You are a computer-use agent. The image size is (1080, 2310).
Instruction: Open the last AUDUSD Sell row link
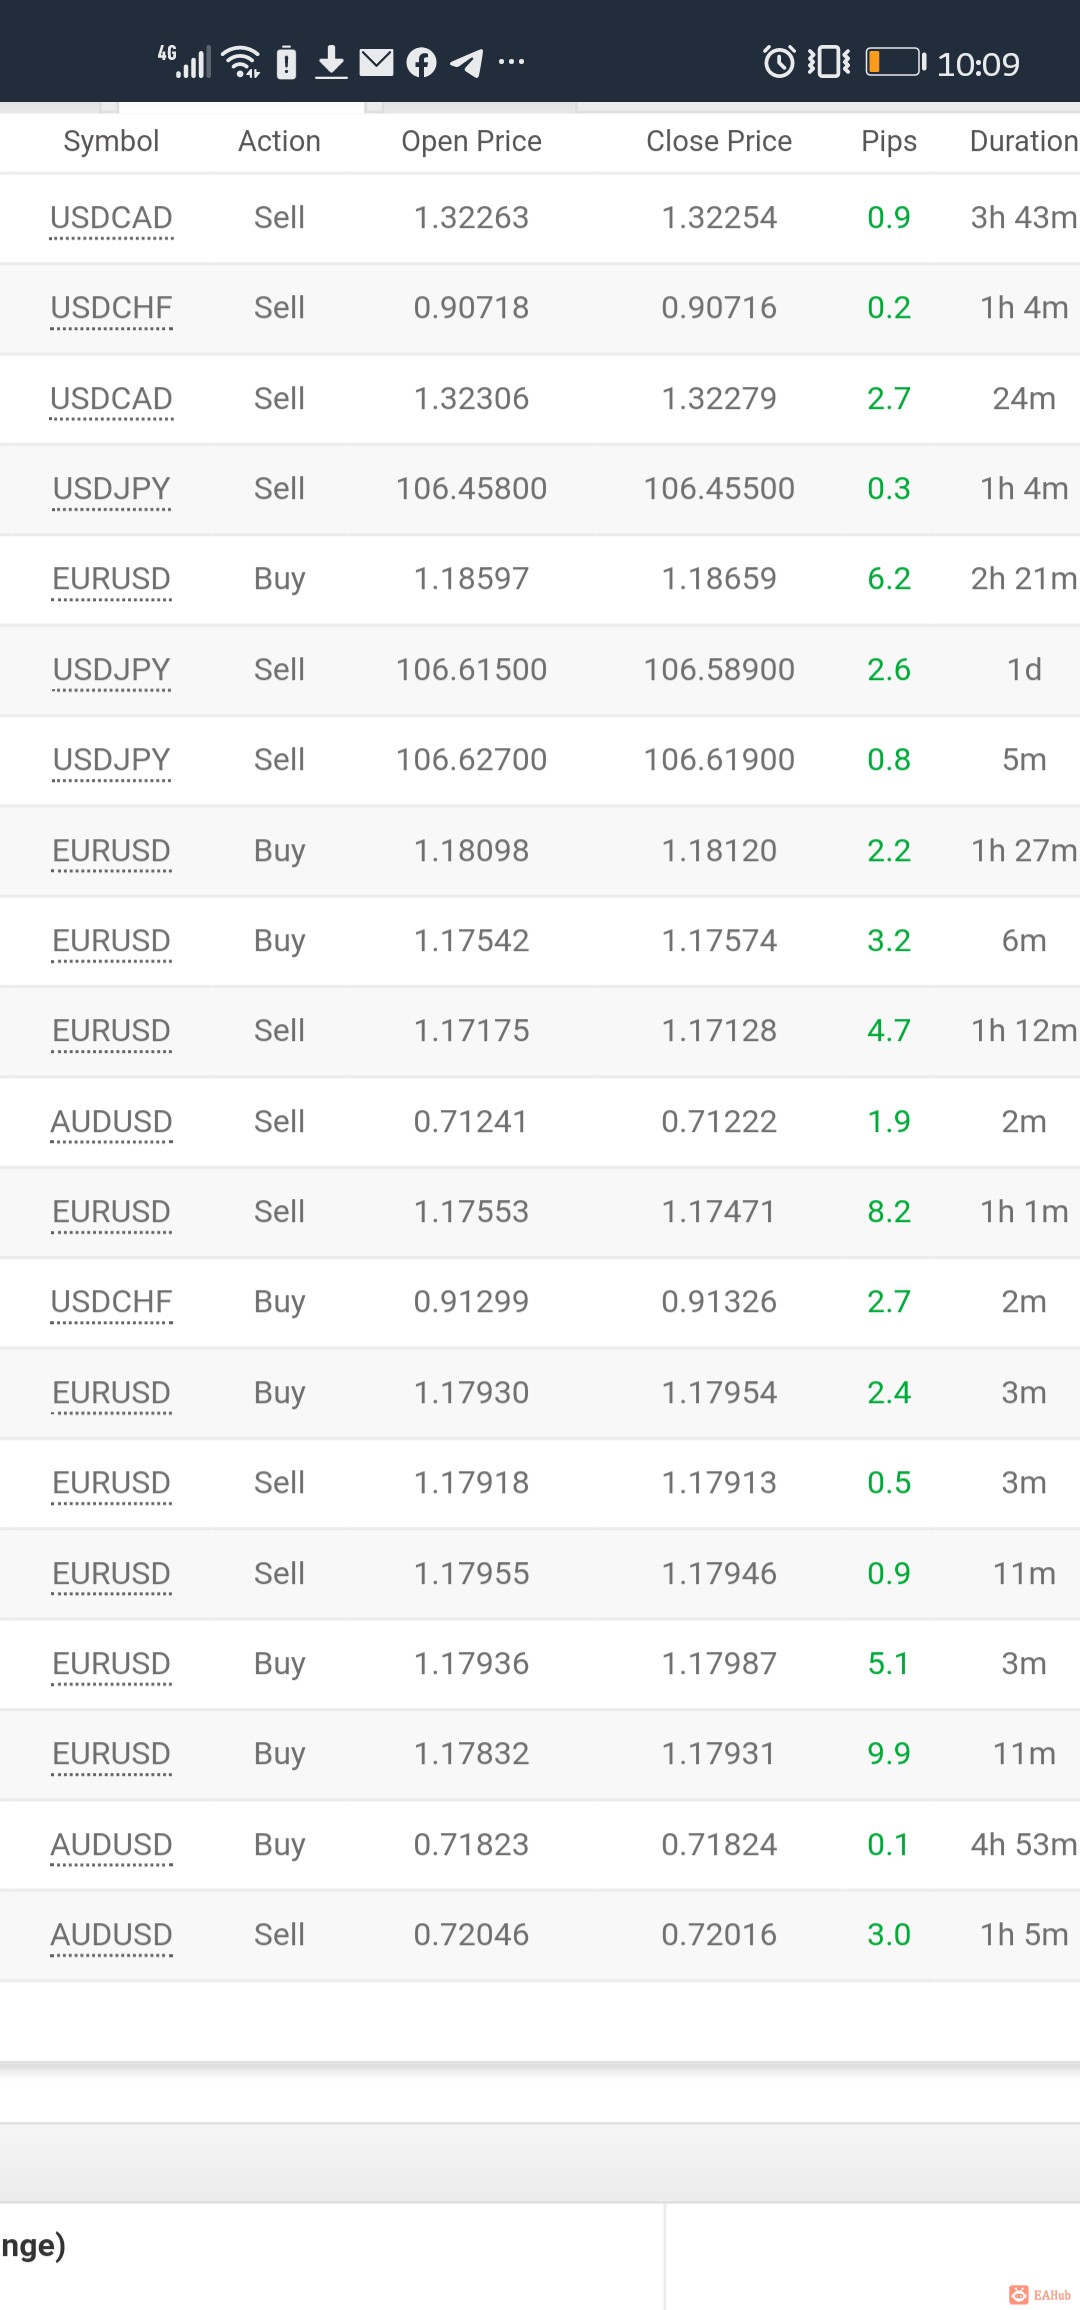[x=111, y=1935]
